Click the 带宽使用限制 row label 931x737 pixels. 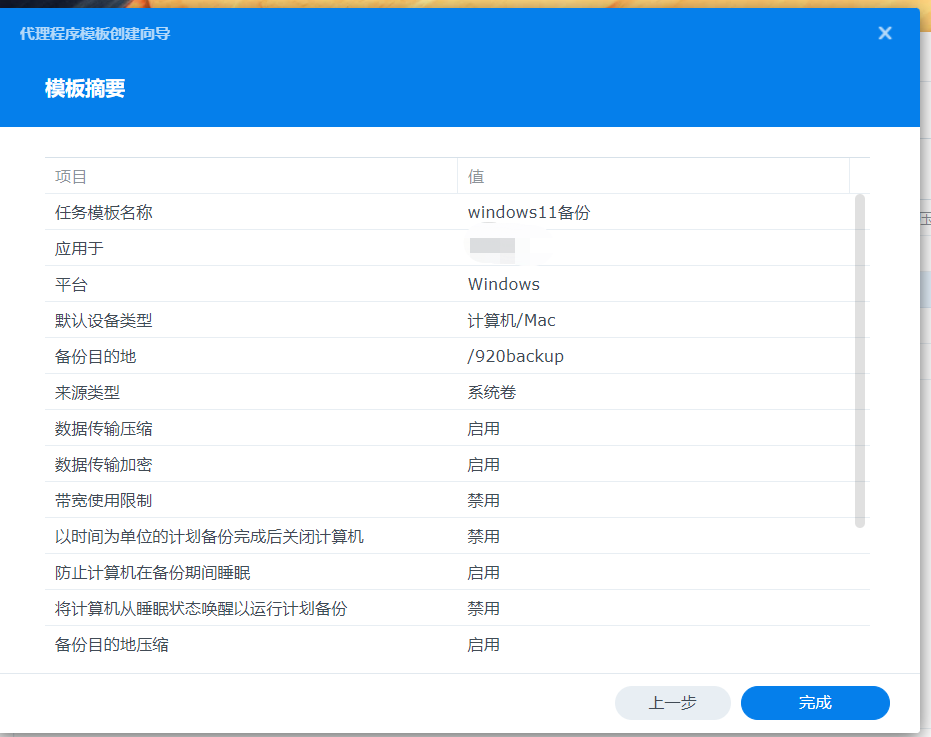click(x=103, y=501)
